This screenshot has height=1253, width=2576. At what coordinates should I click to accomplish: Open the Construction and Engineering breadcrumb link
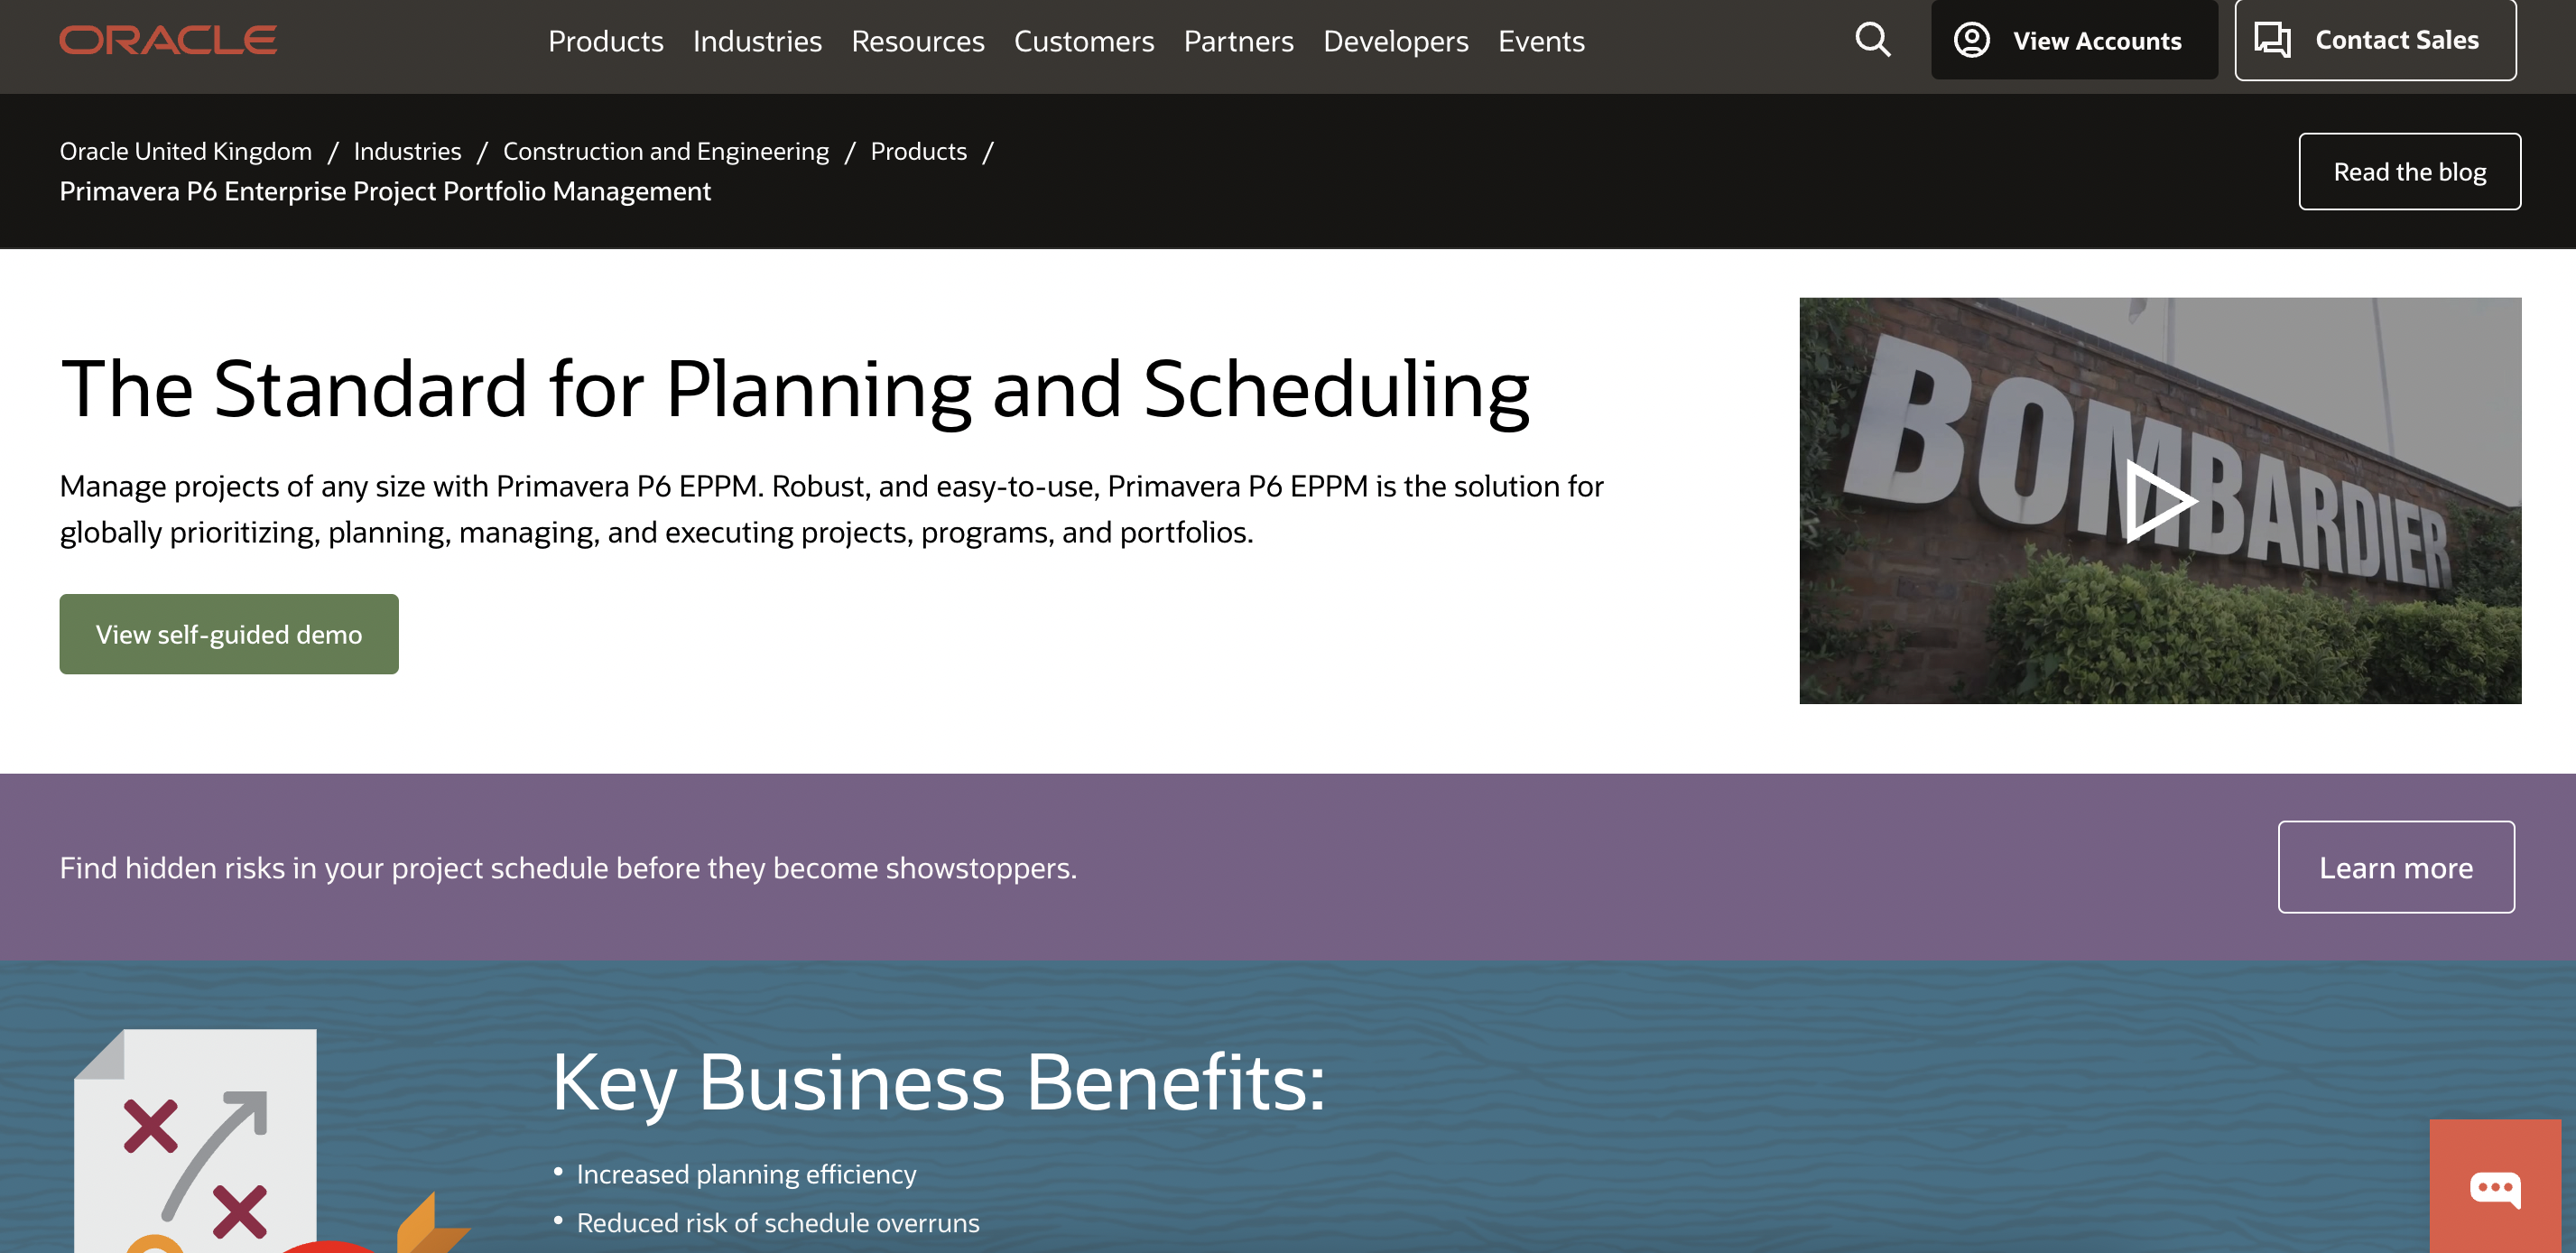664,151
